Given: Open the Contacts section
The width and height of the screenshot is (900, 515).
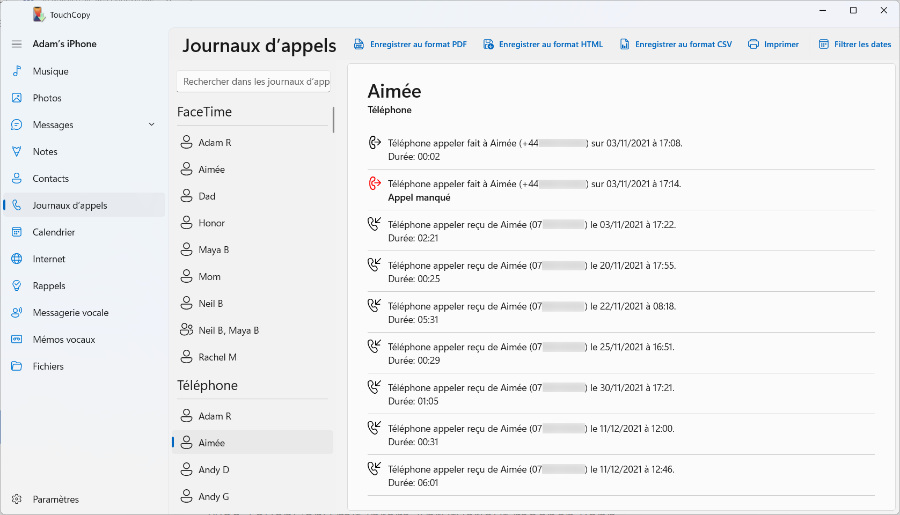Looking at the screenshot, I should click(50, 179).
